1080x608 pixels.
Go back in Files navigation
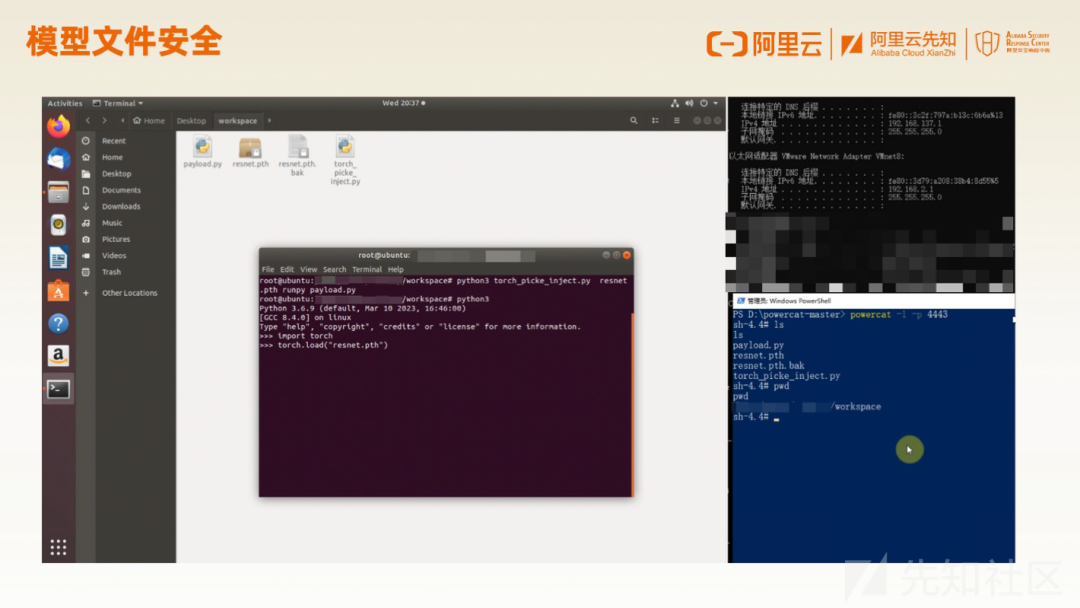coord(87,120)
